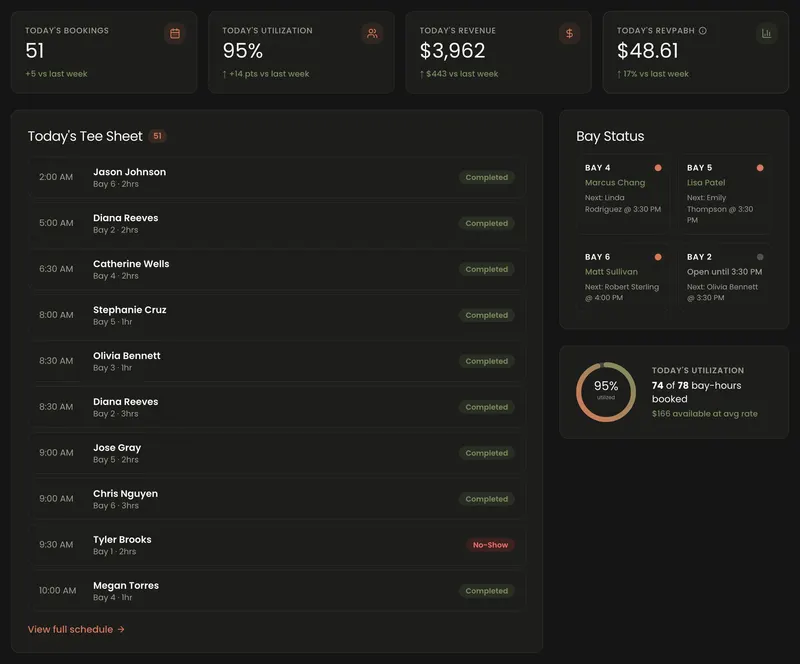Screen dimensions: 800x664
Task: Click the 51 badge beside Today's Tee Sheet
Action: pyautogui.click(x=157, y=136)
